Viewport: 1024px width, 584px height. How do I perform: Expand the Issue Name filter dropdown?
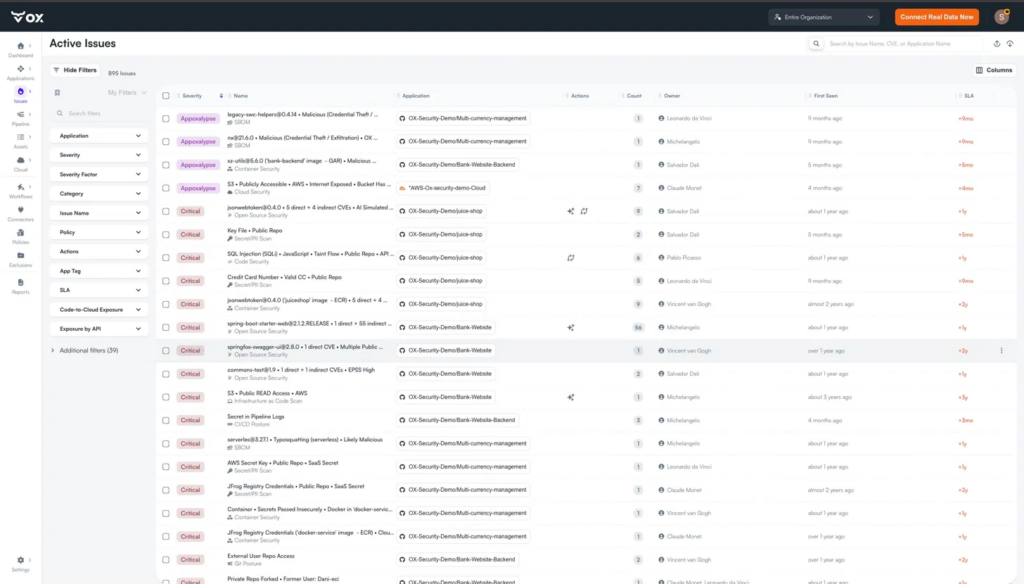(99, 213)
